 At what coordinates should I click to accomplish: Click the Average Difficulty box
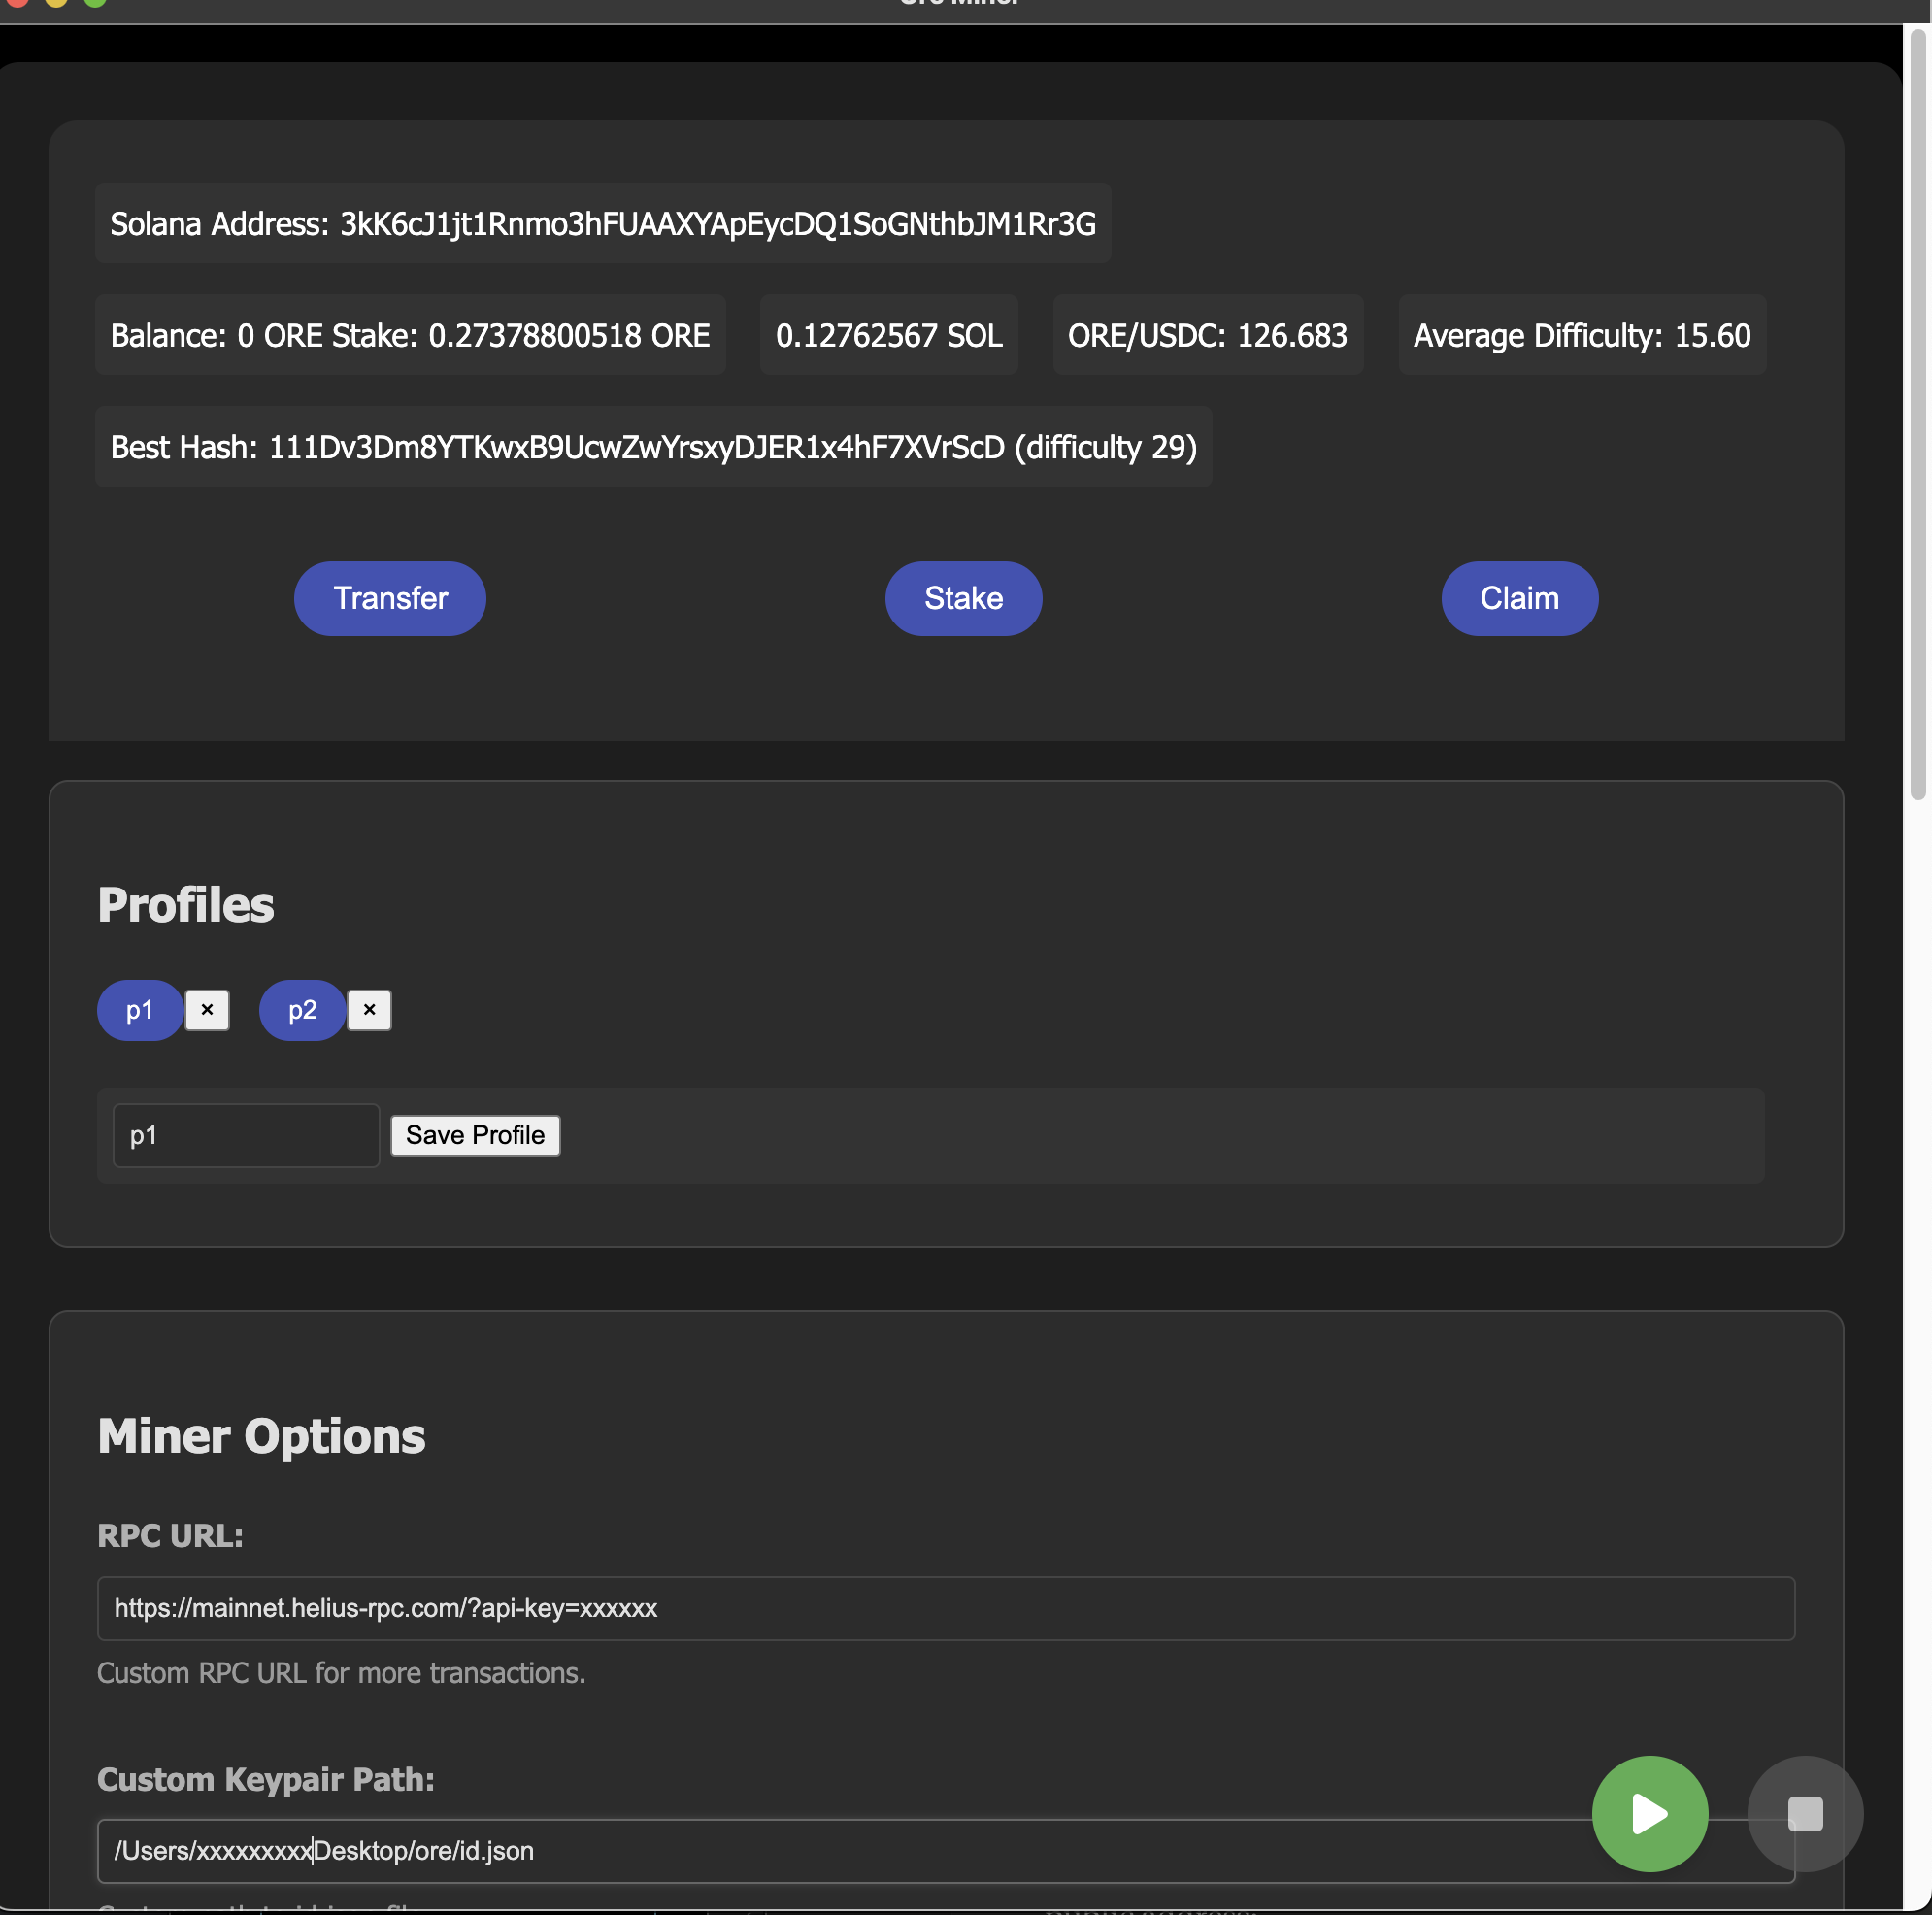click(1581, 335)
